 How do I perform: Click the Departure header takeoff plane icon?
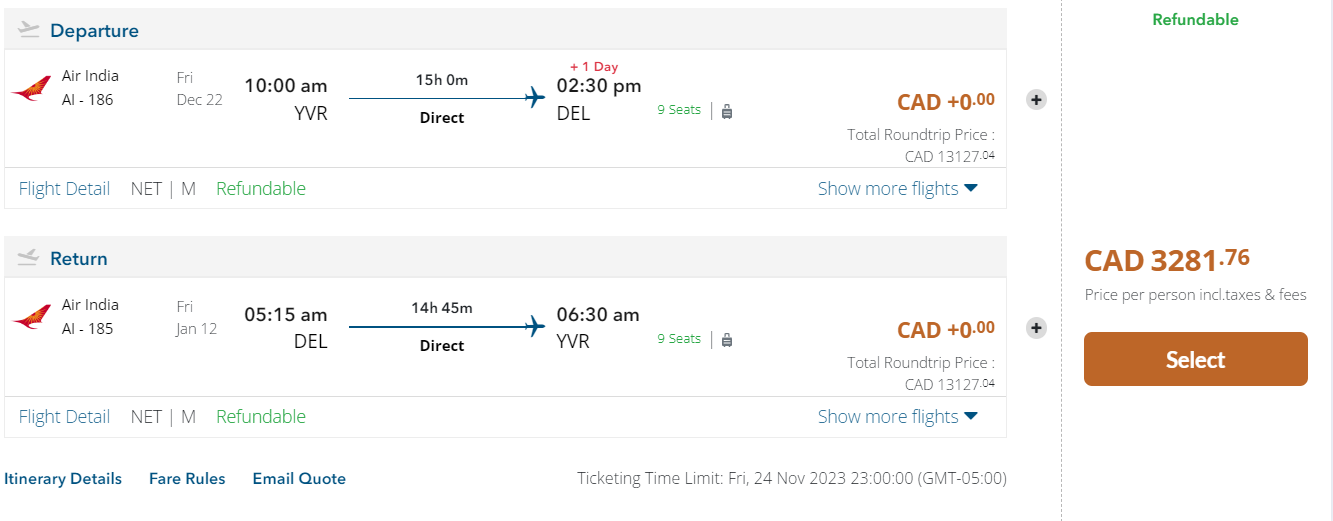[x=29, y=30]
